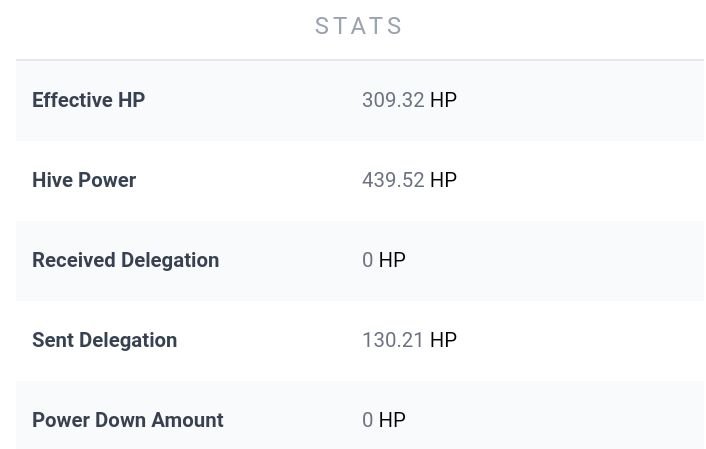The image size is (706, 449).
Task: Click the 439.52 HP value
Action: 409,180
